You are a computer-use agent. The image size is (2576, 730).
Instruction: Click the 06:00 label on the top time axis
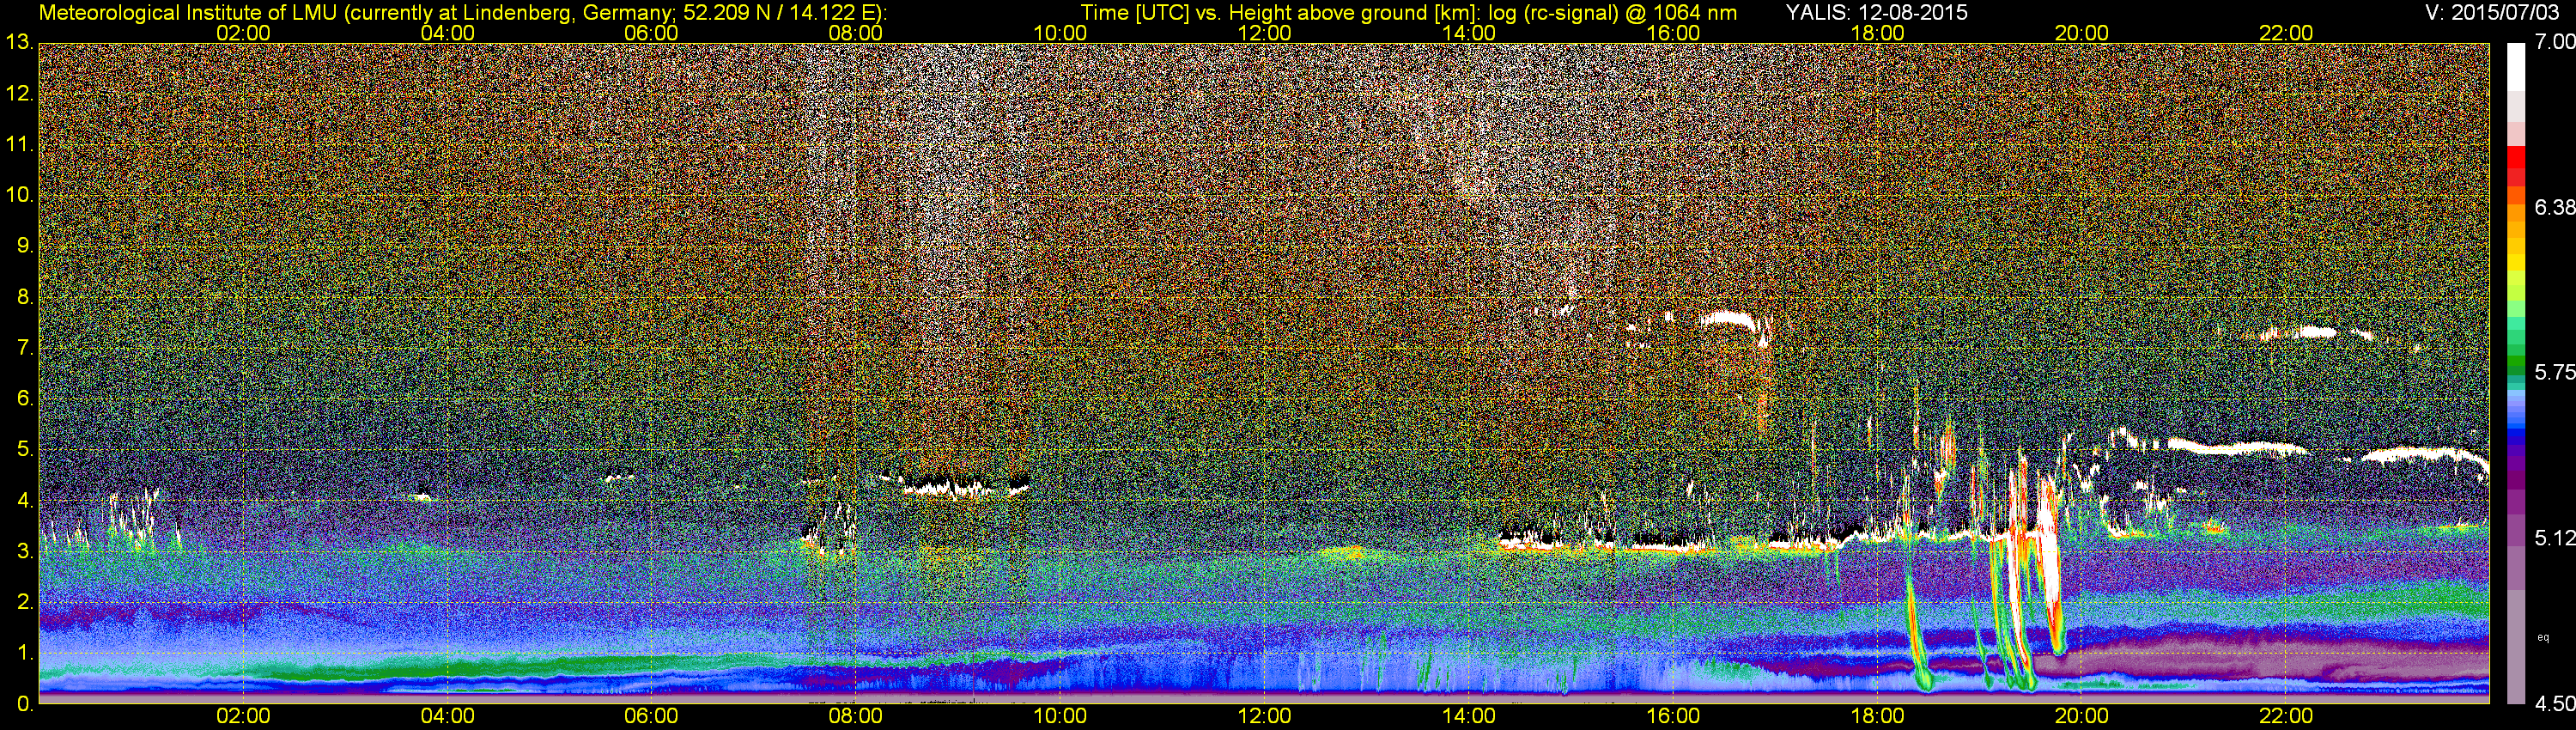651,33
